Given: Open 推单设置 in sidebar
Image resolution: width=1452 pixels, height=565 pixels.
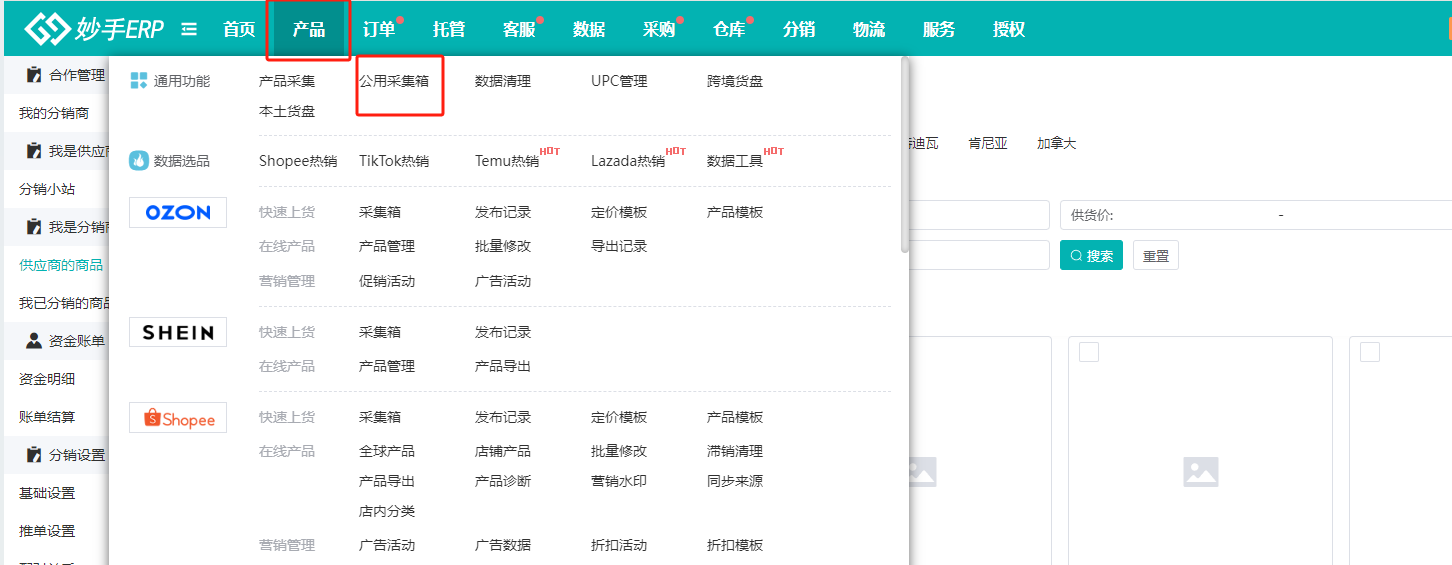Looking at the screenshot, I should tap(47, 531).
